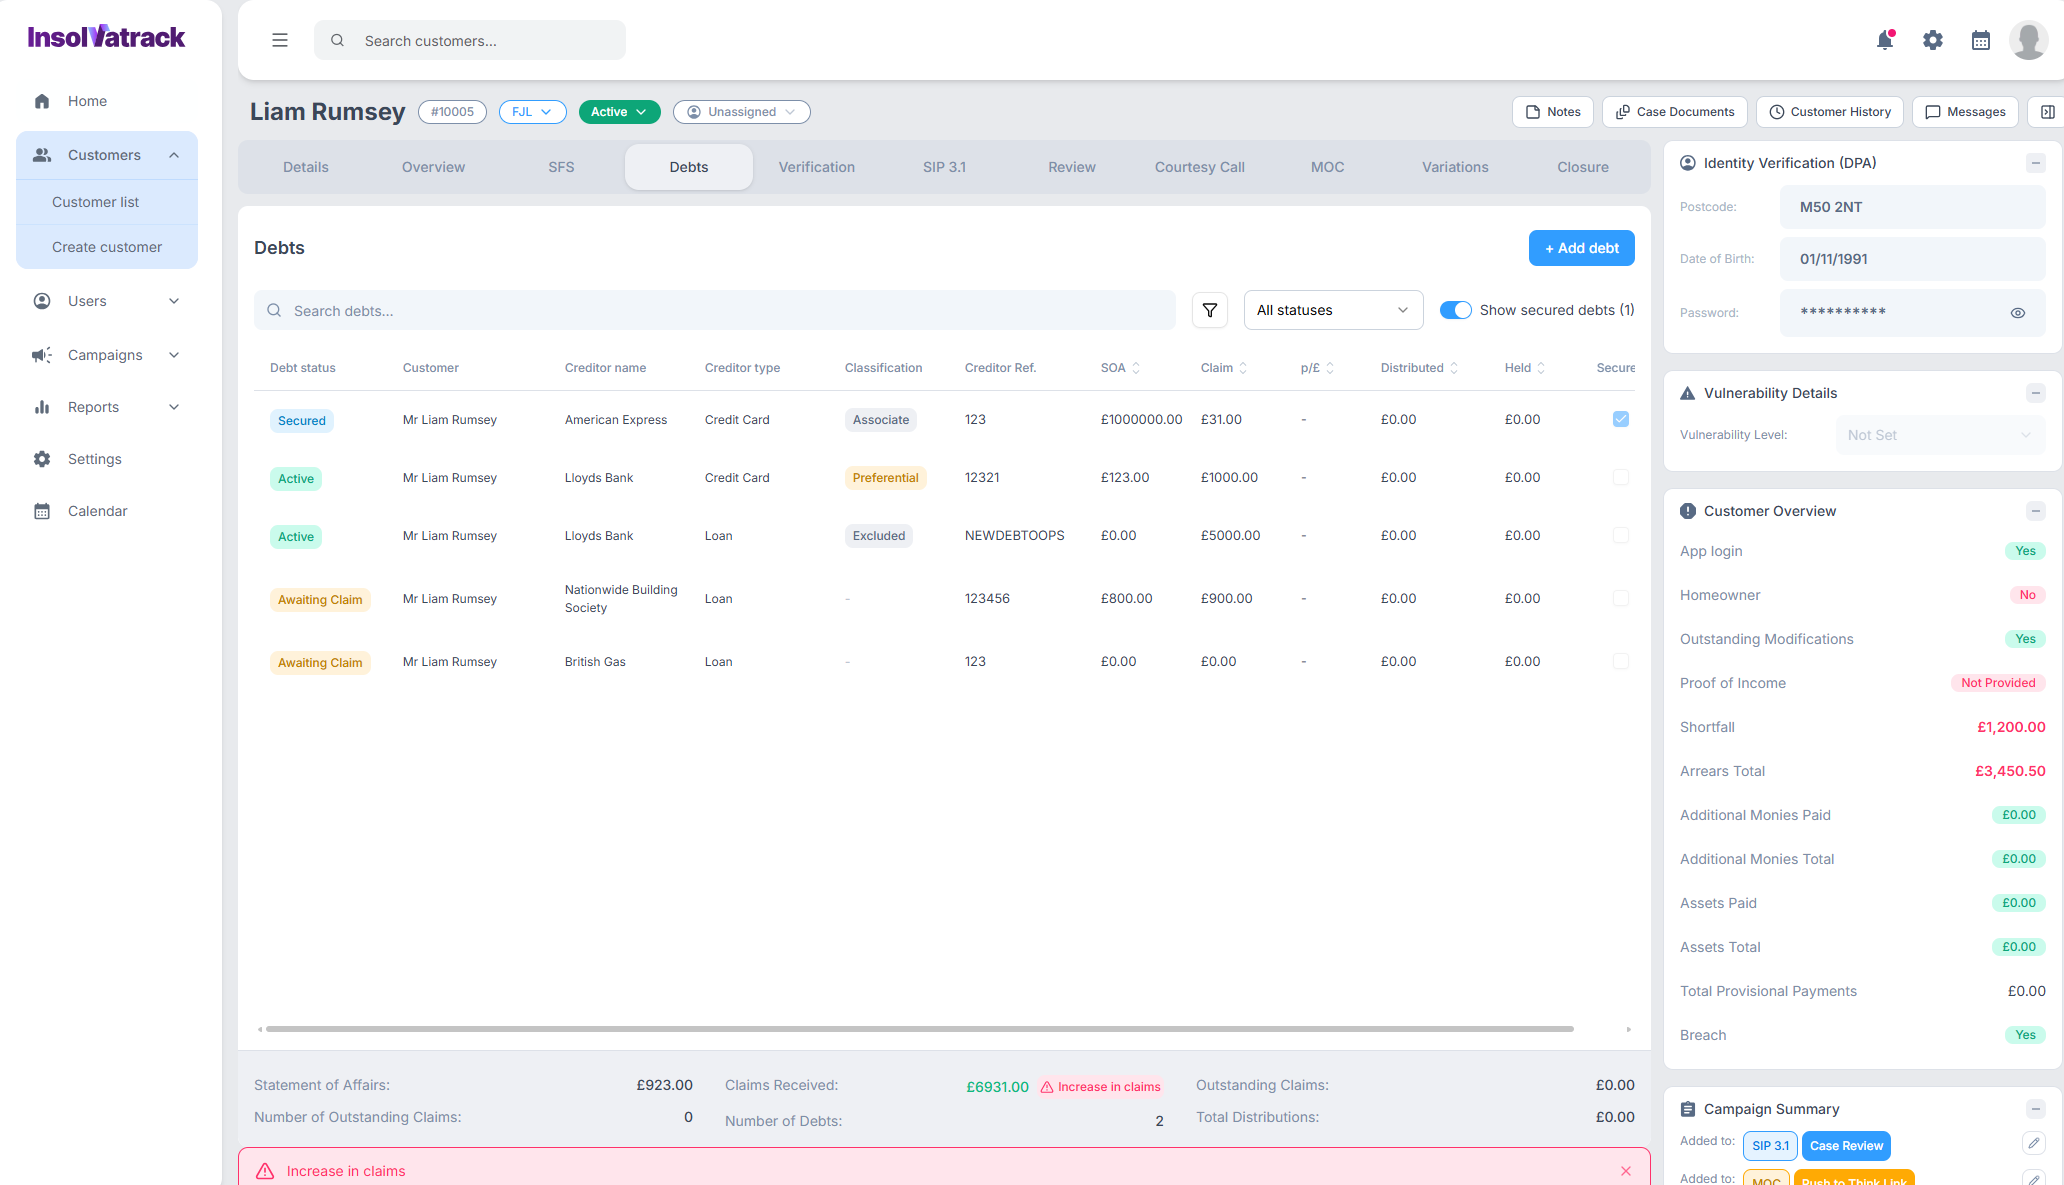This screenshot has width=2064, height=1185.
Task: Edit SIP 3.1 campaign with pencil icon
Action: click(2034, 1143)
